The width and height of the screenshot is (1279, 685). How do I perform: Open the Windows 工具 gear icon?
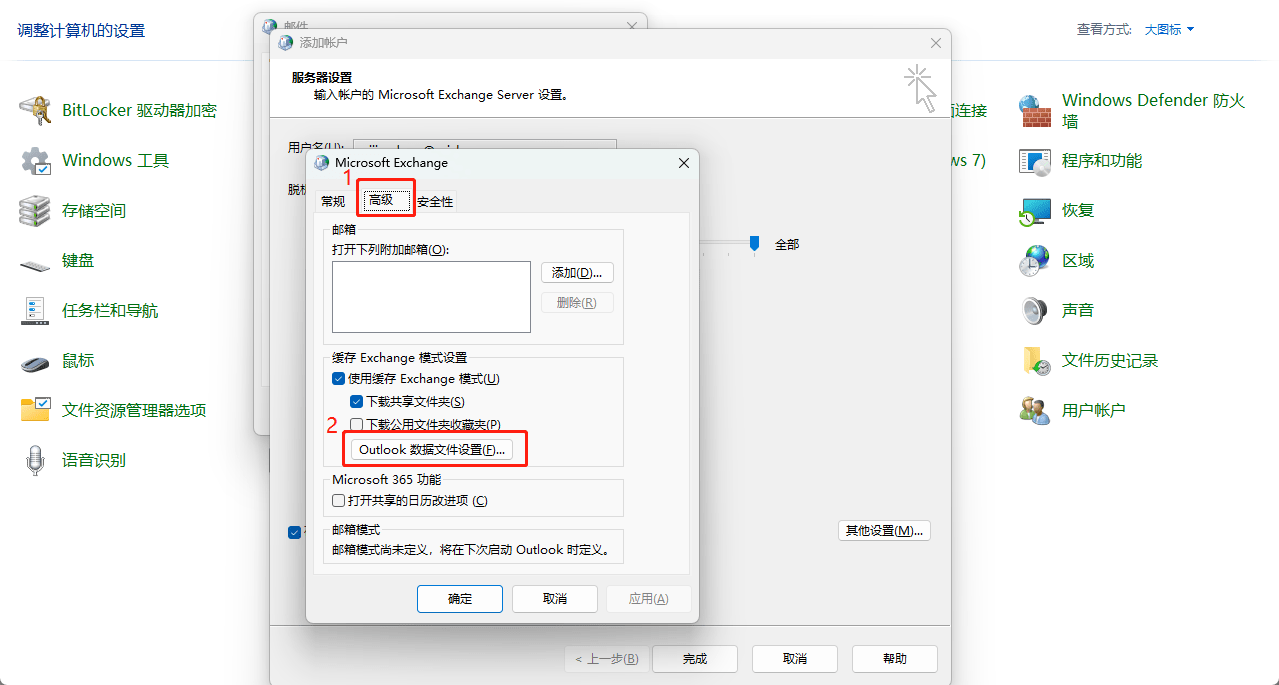pyautogui.click(x=35, y=160)
